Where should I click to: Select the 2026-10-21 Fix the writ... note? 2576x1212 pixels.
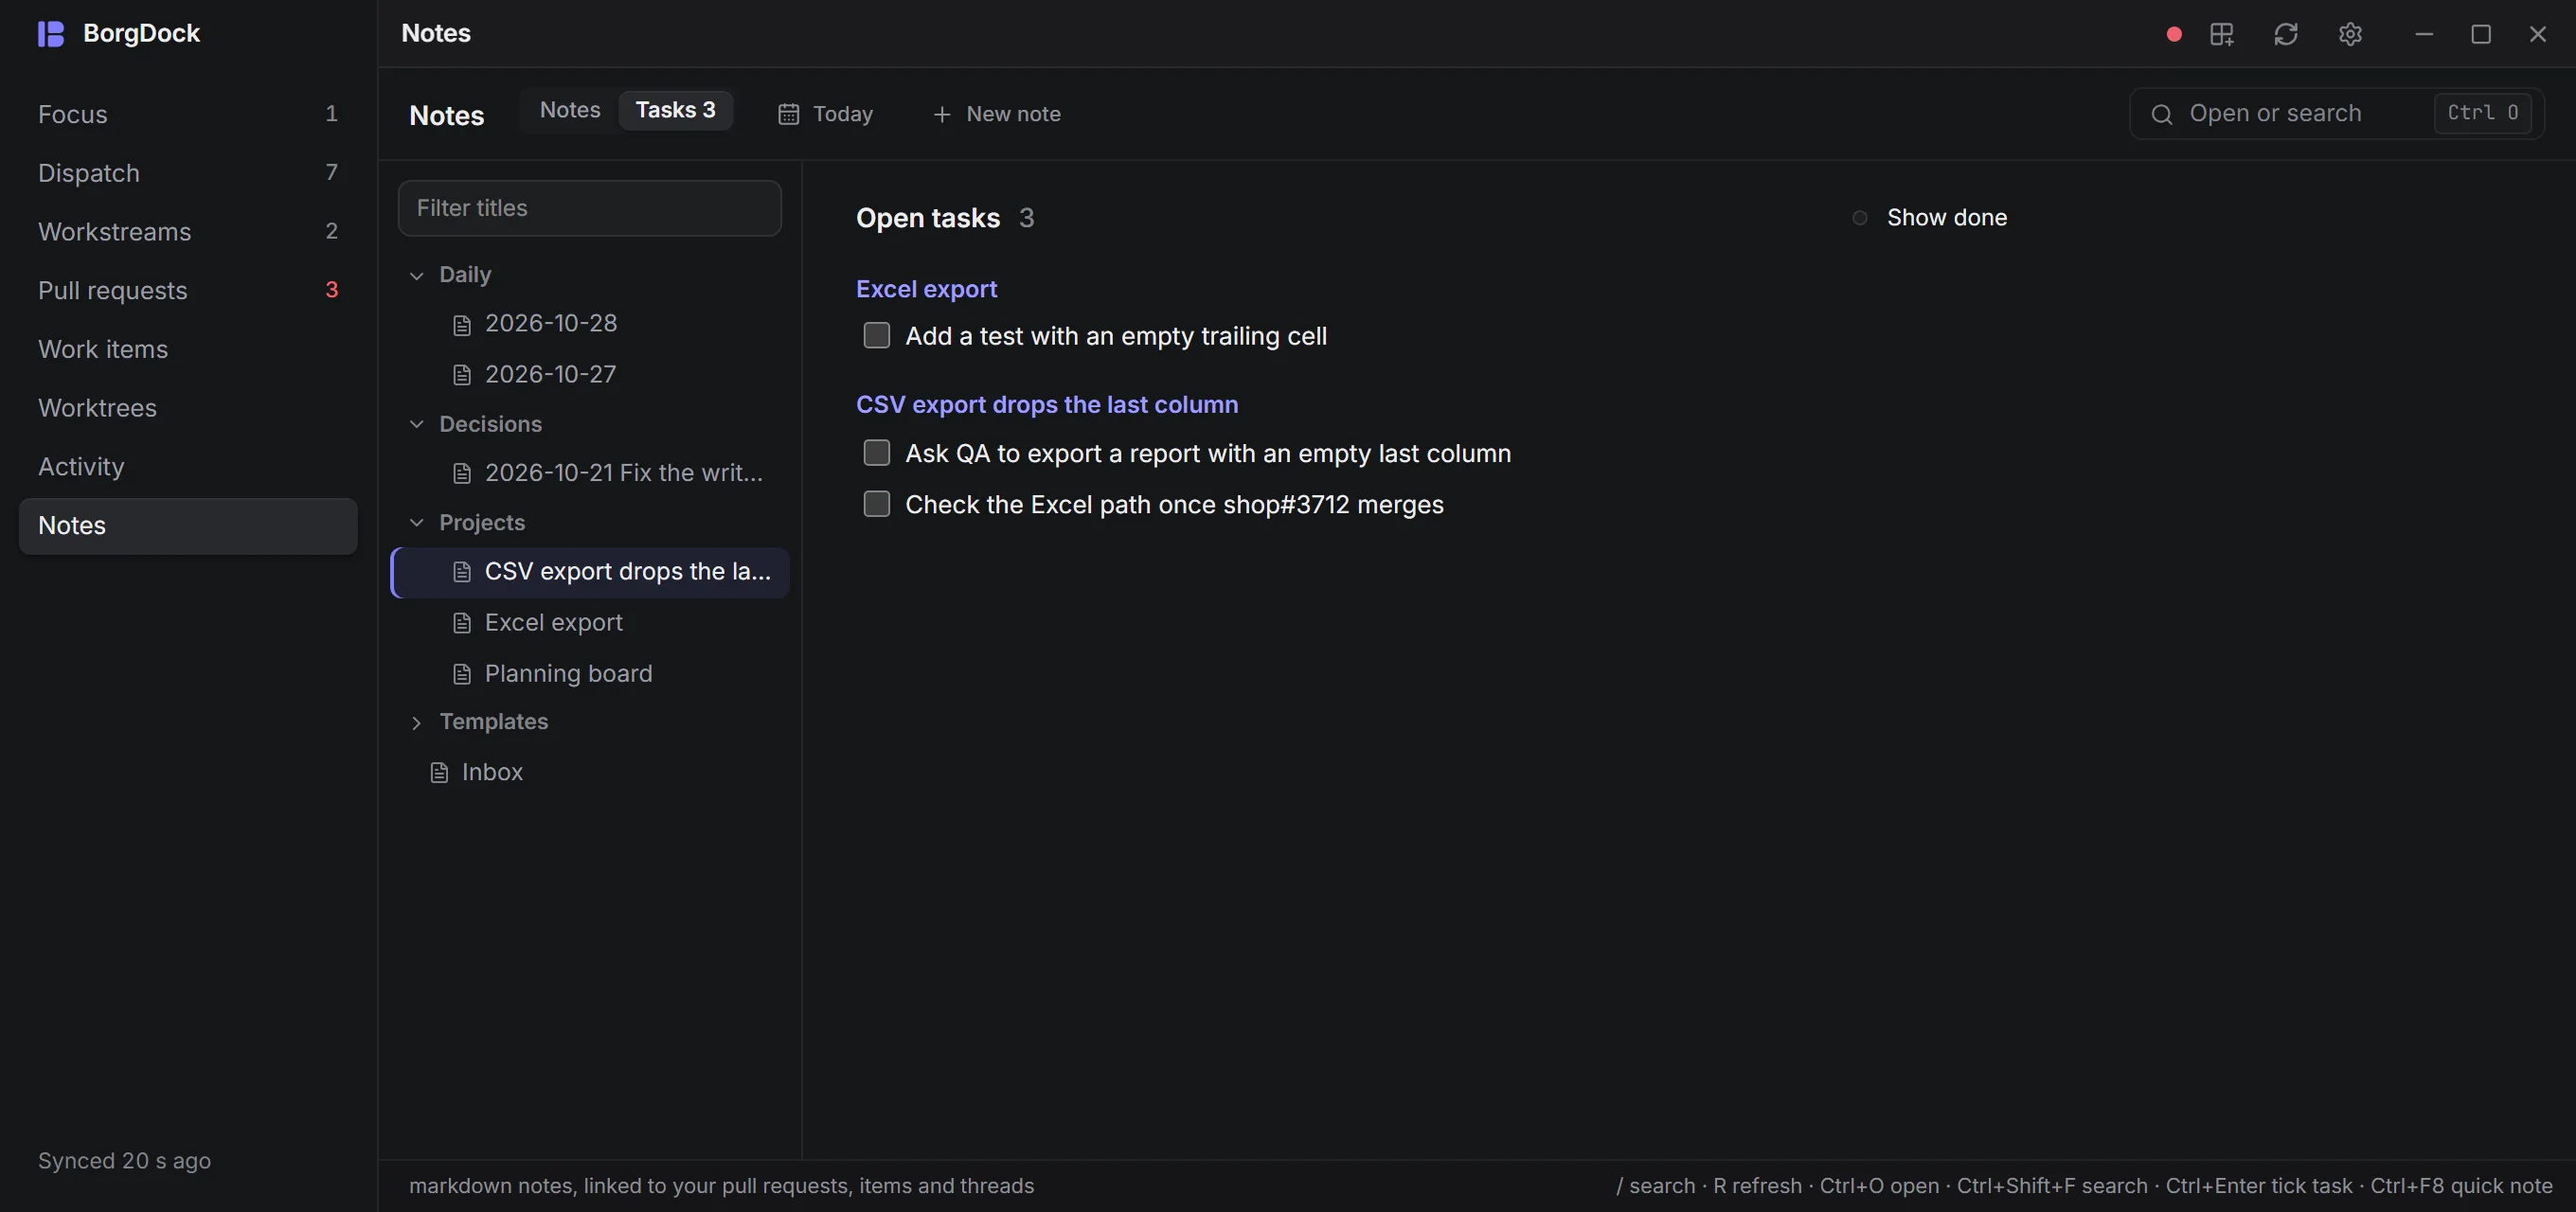[590, 473]
